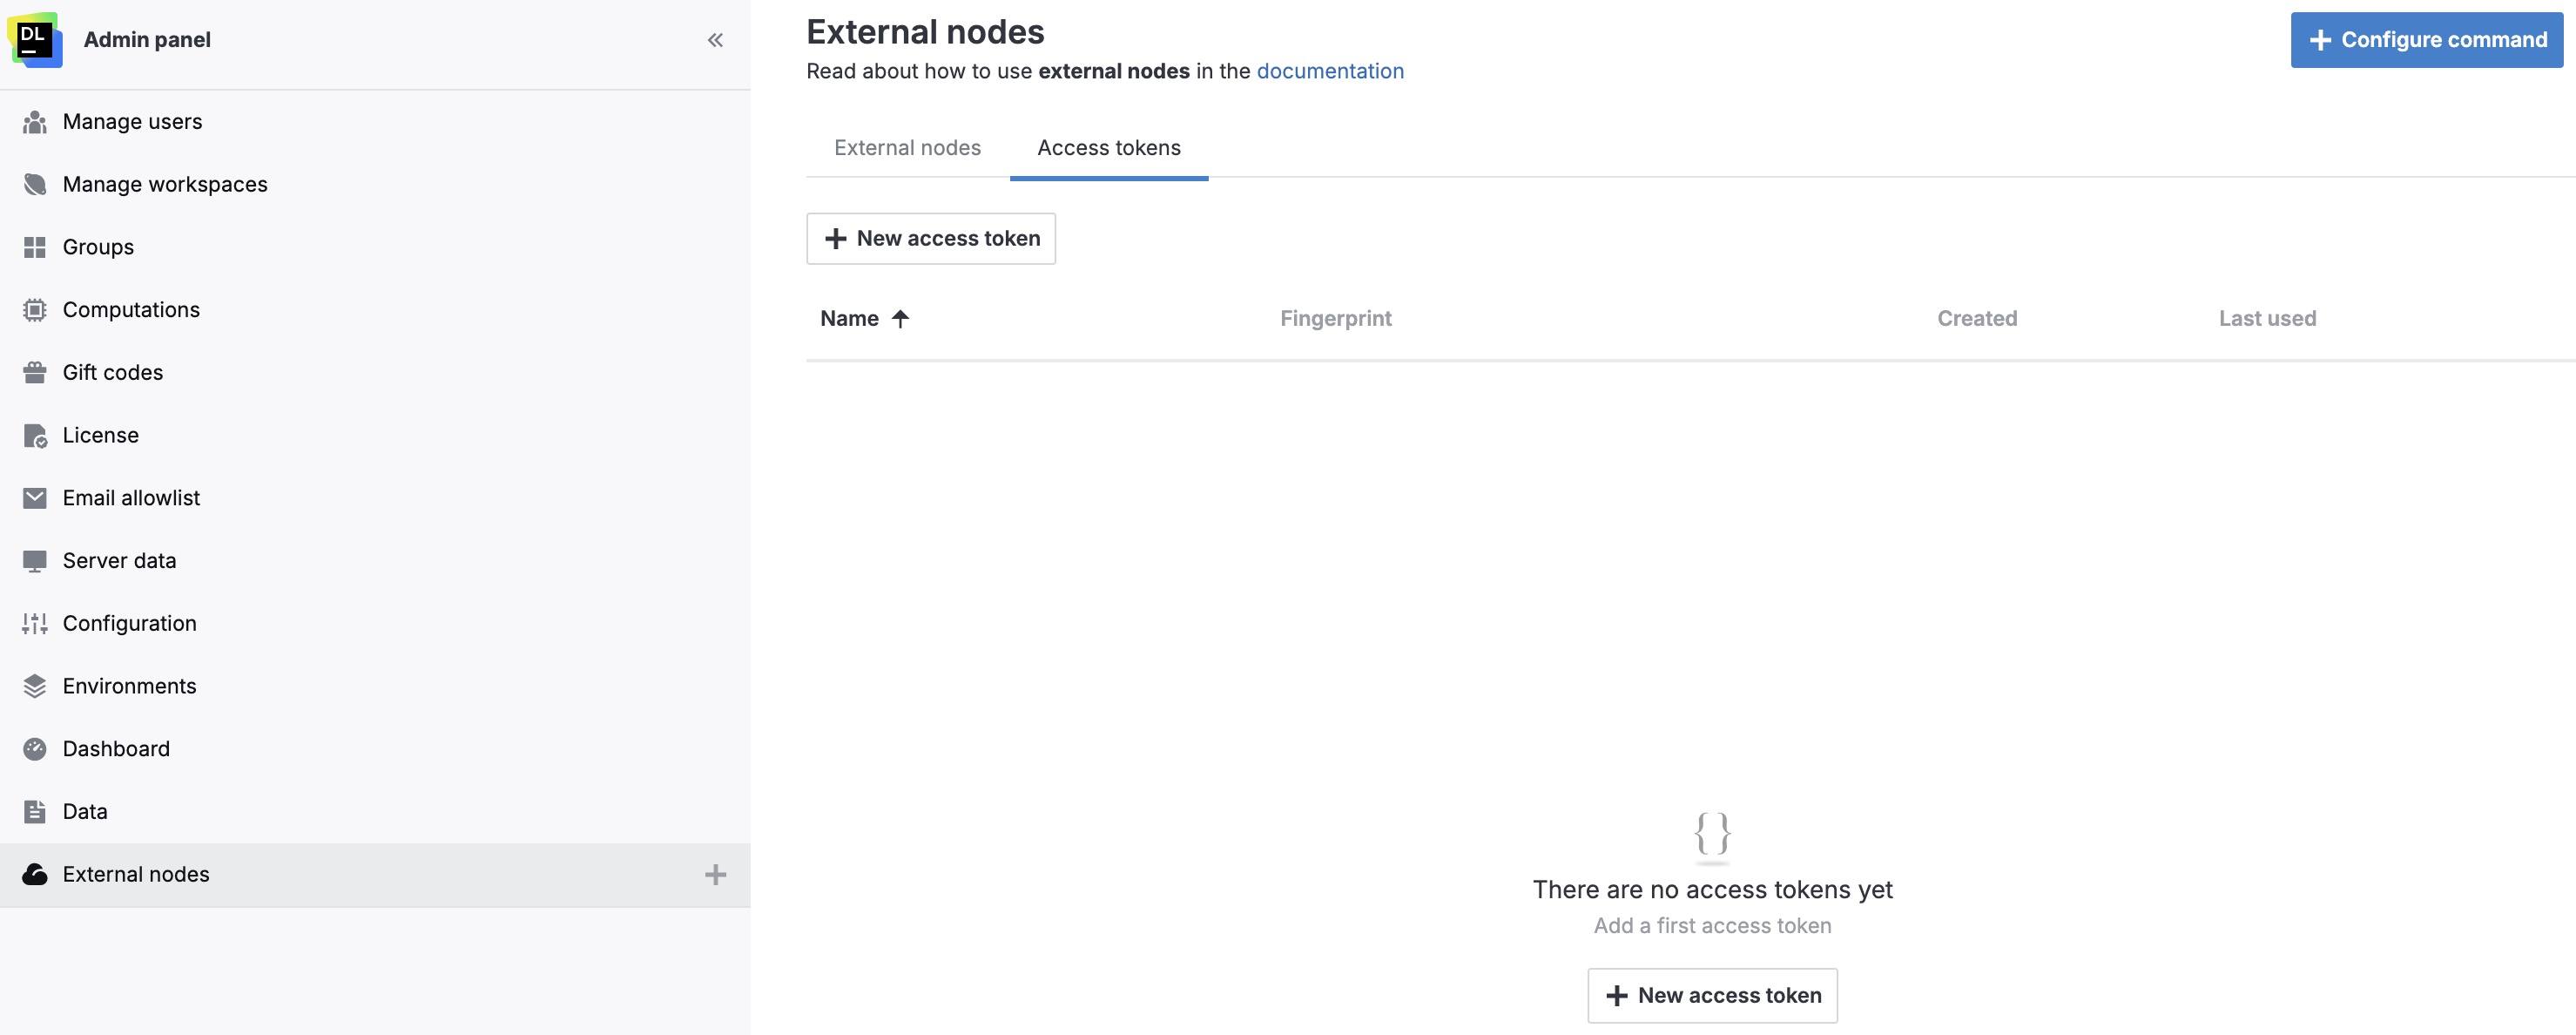Viewport: 2576px width, 1035px height.
Task: Click the Email allowlist envelope icon
Action: [x=34, y=497]
